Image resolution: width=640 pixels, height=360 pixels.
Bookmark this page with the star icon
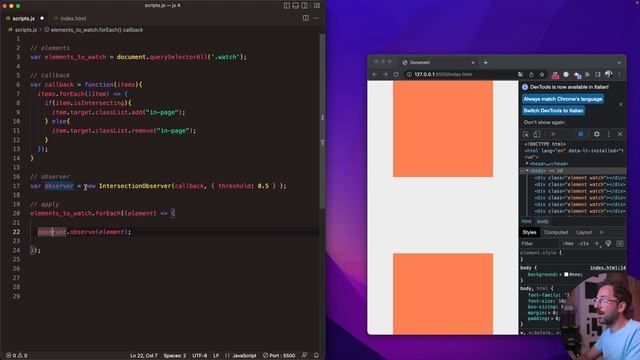pos(542,74)
